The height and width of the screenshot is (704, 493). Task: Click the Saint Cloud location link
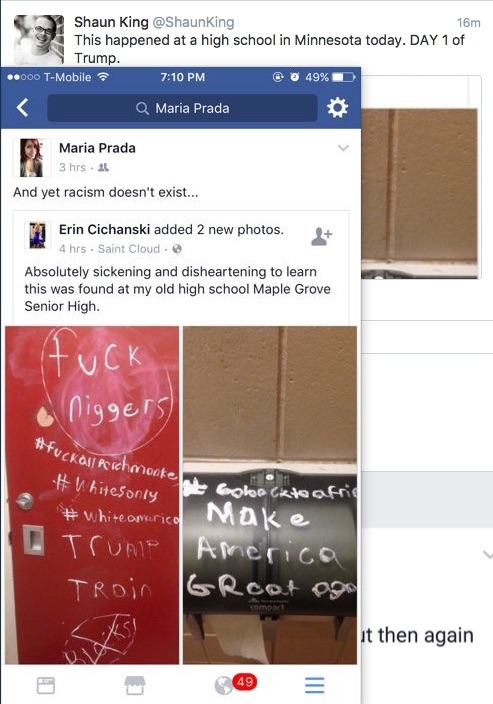pos(129,249)
